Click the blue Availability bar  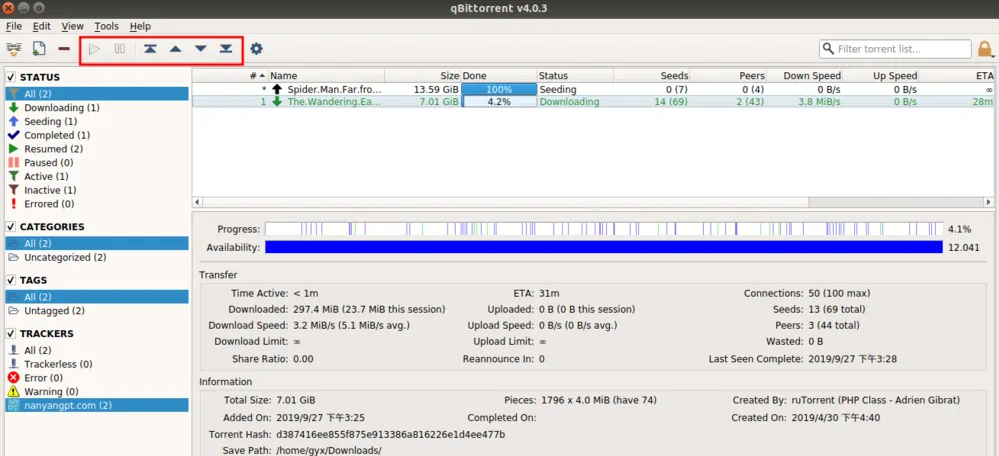click(x=603, y=247)
